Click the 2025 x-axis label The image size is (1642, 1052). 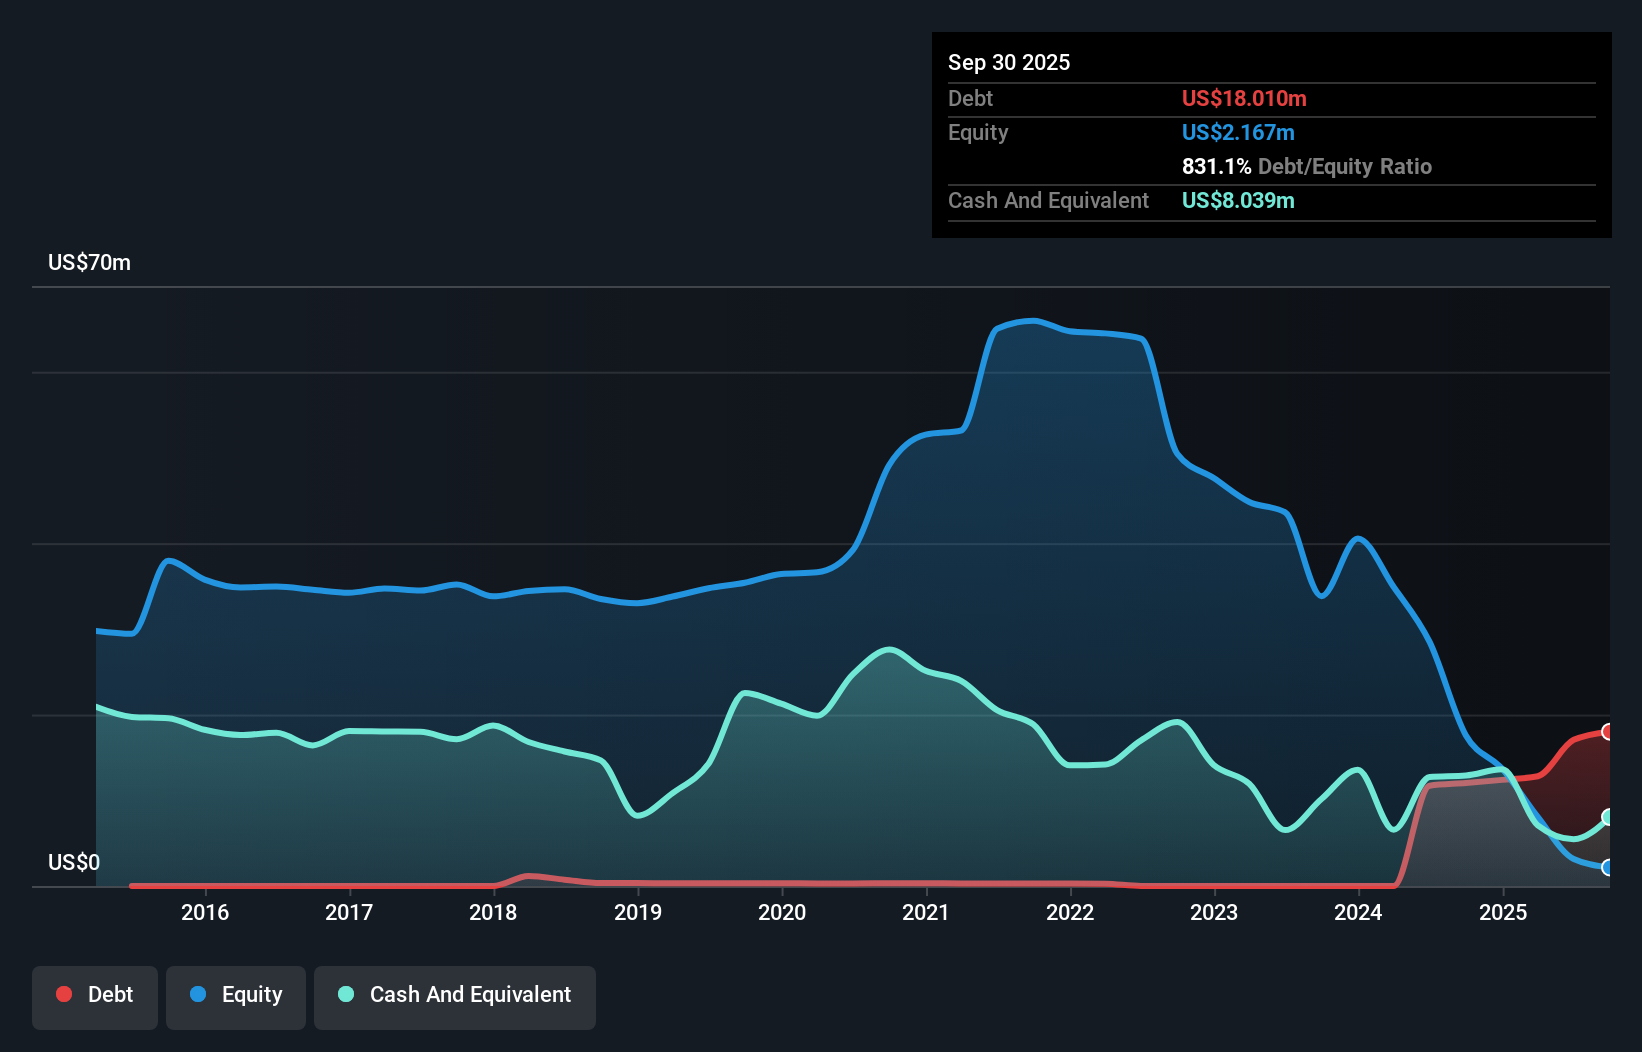coord(1503,912)
